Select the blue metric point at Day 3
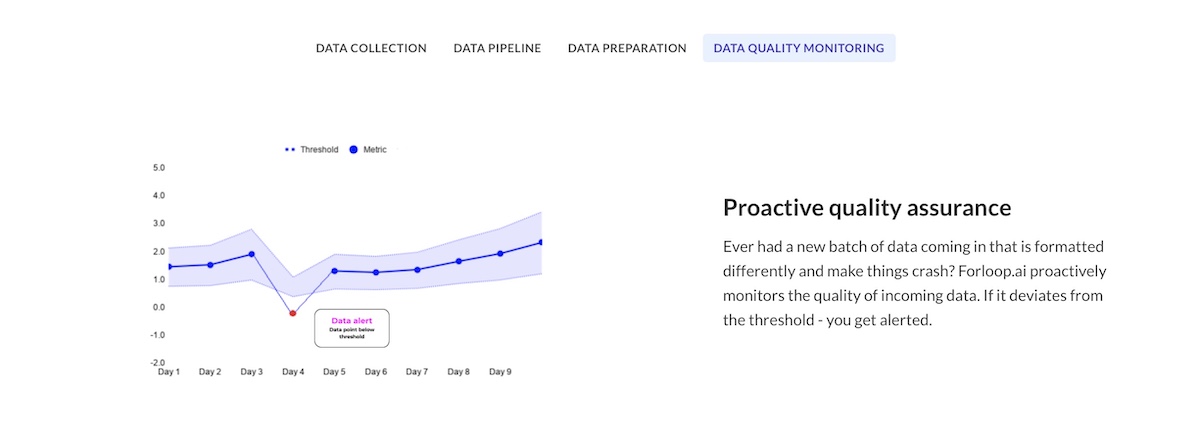Image resolution: width=1200 pixels, height=436 pixels. coord(252,254)
